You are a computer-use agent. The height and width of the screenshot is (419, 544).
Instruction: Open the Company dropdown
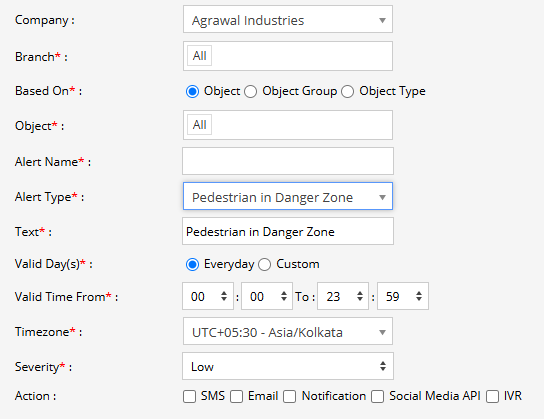pyautogui.click(x=288, y=19)
